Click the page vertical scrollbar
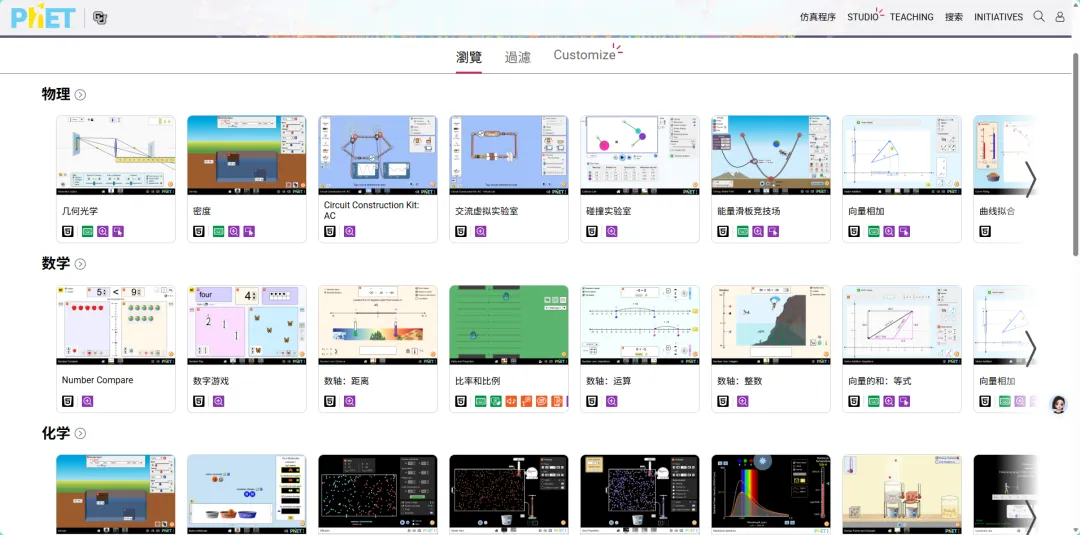The image size is (1080, 535). [1076, 155]
